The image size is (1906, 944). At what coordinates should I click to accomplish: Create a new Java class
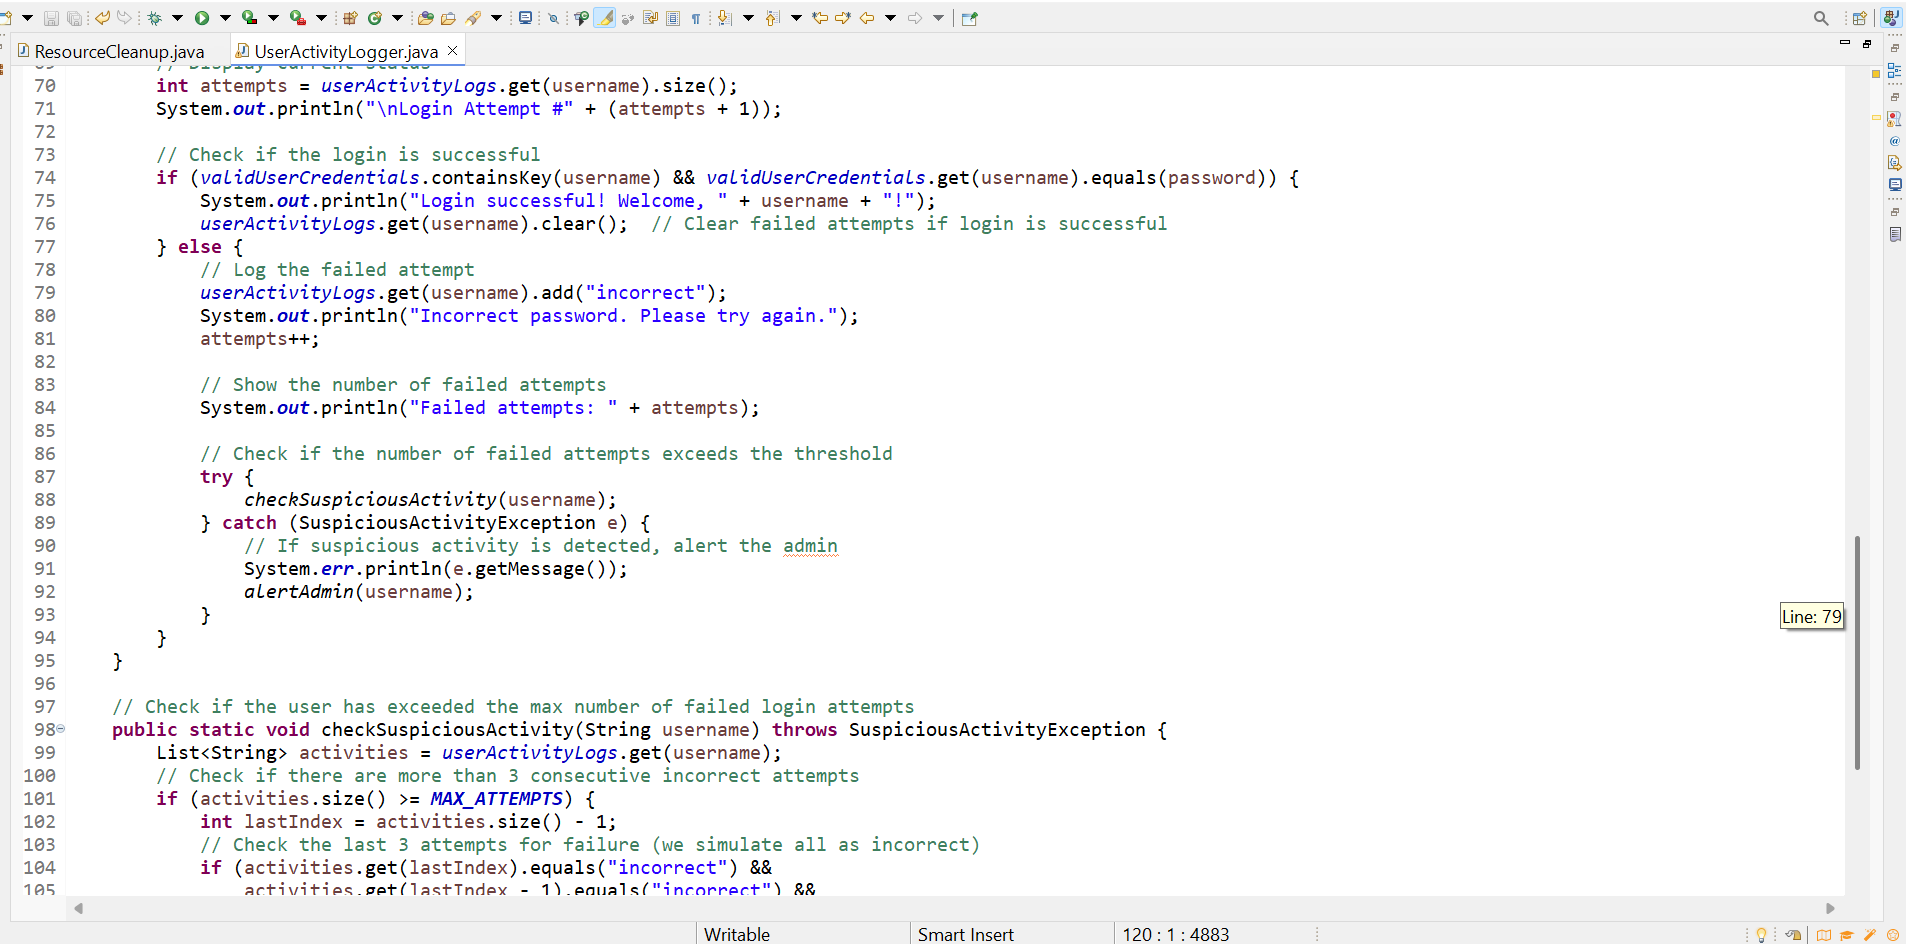click(x=375, y=18)
